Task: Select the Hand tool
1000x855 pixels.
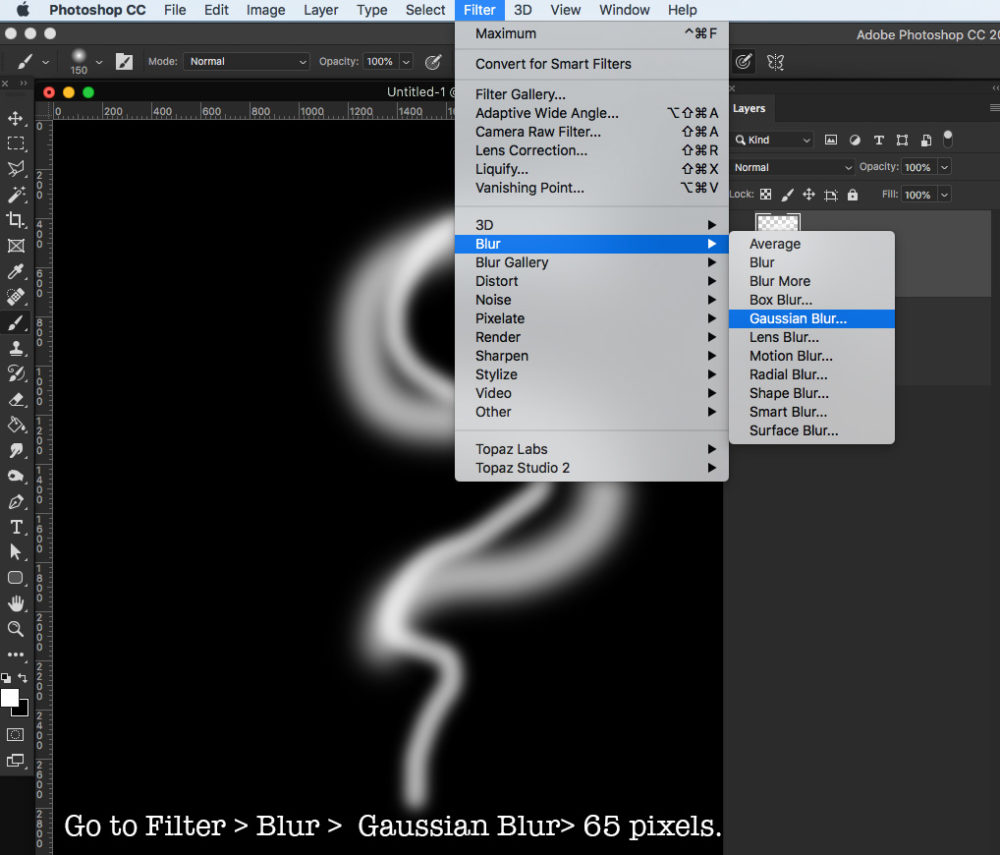Action: (x=15, y=603)
